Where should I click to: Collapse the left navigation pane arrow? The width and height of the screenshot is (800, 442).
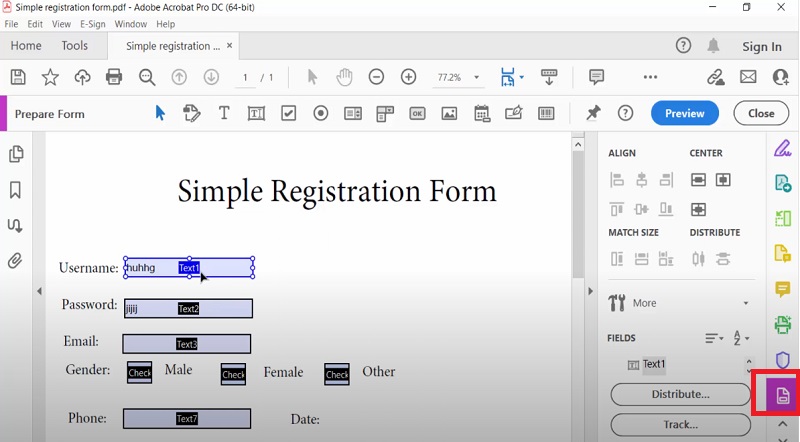pyautogui.click(x=39, y=291)
